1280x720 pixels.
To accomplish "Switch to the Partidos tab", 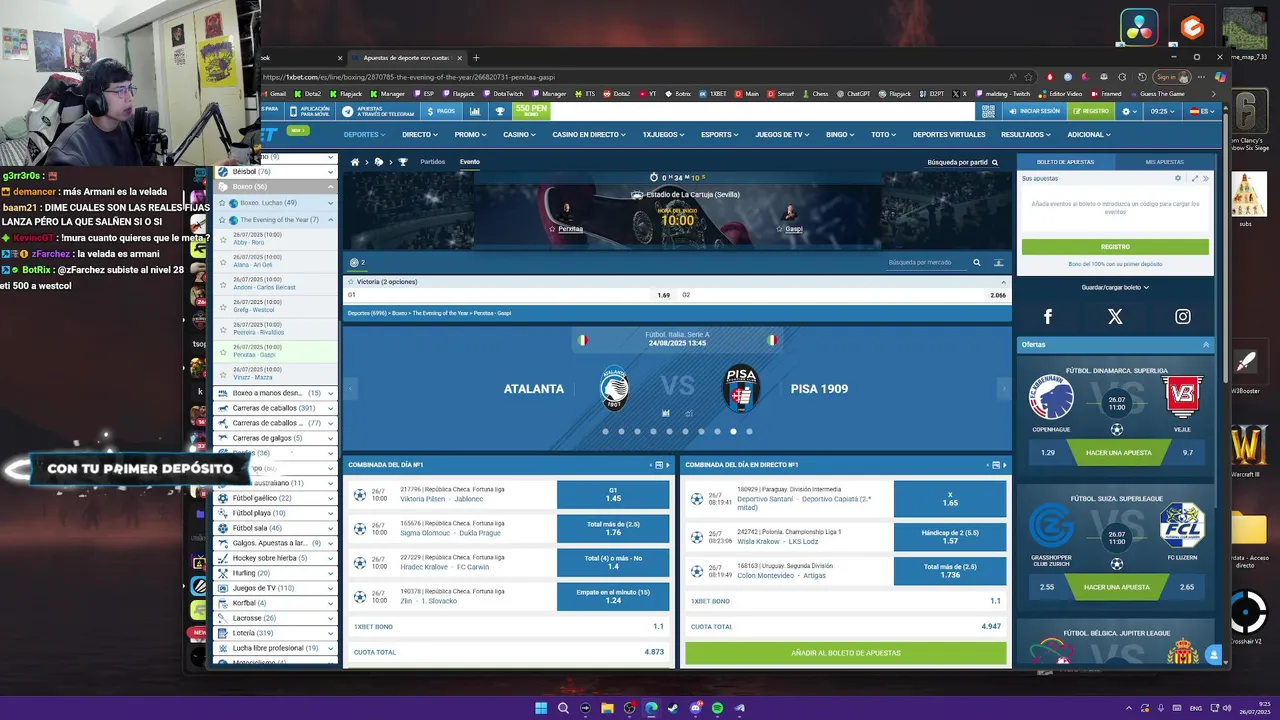I will click(433, 162).
